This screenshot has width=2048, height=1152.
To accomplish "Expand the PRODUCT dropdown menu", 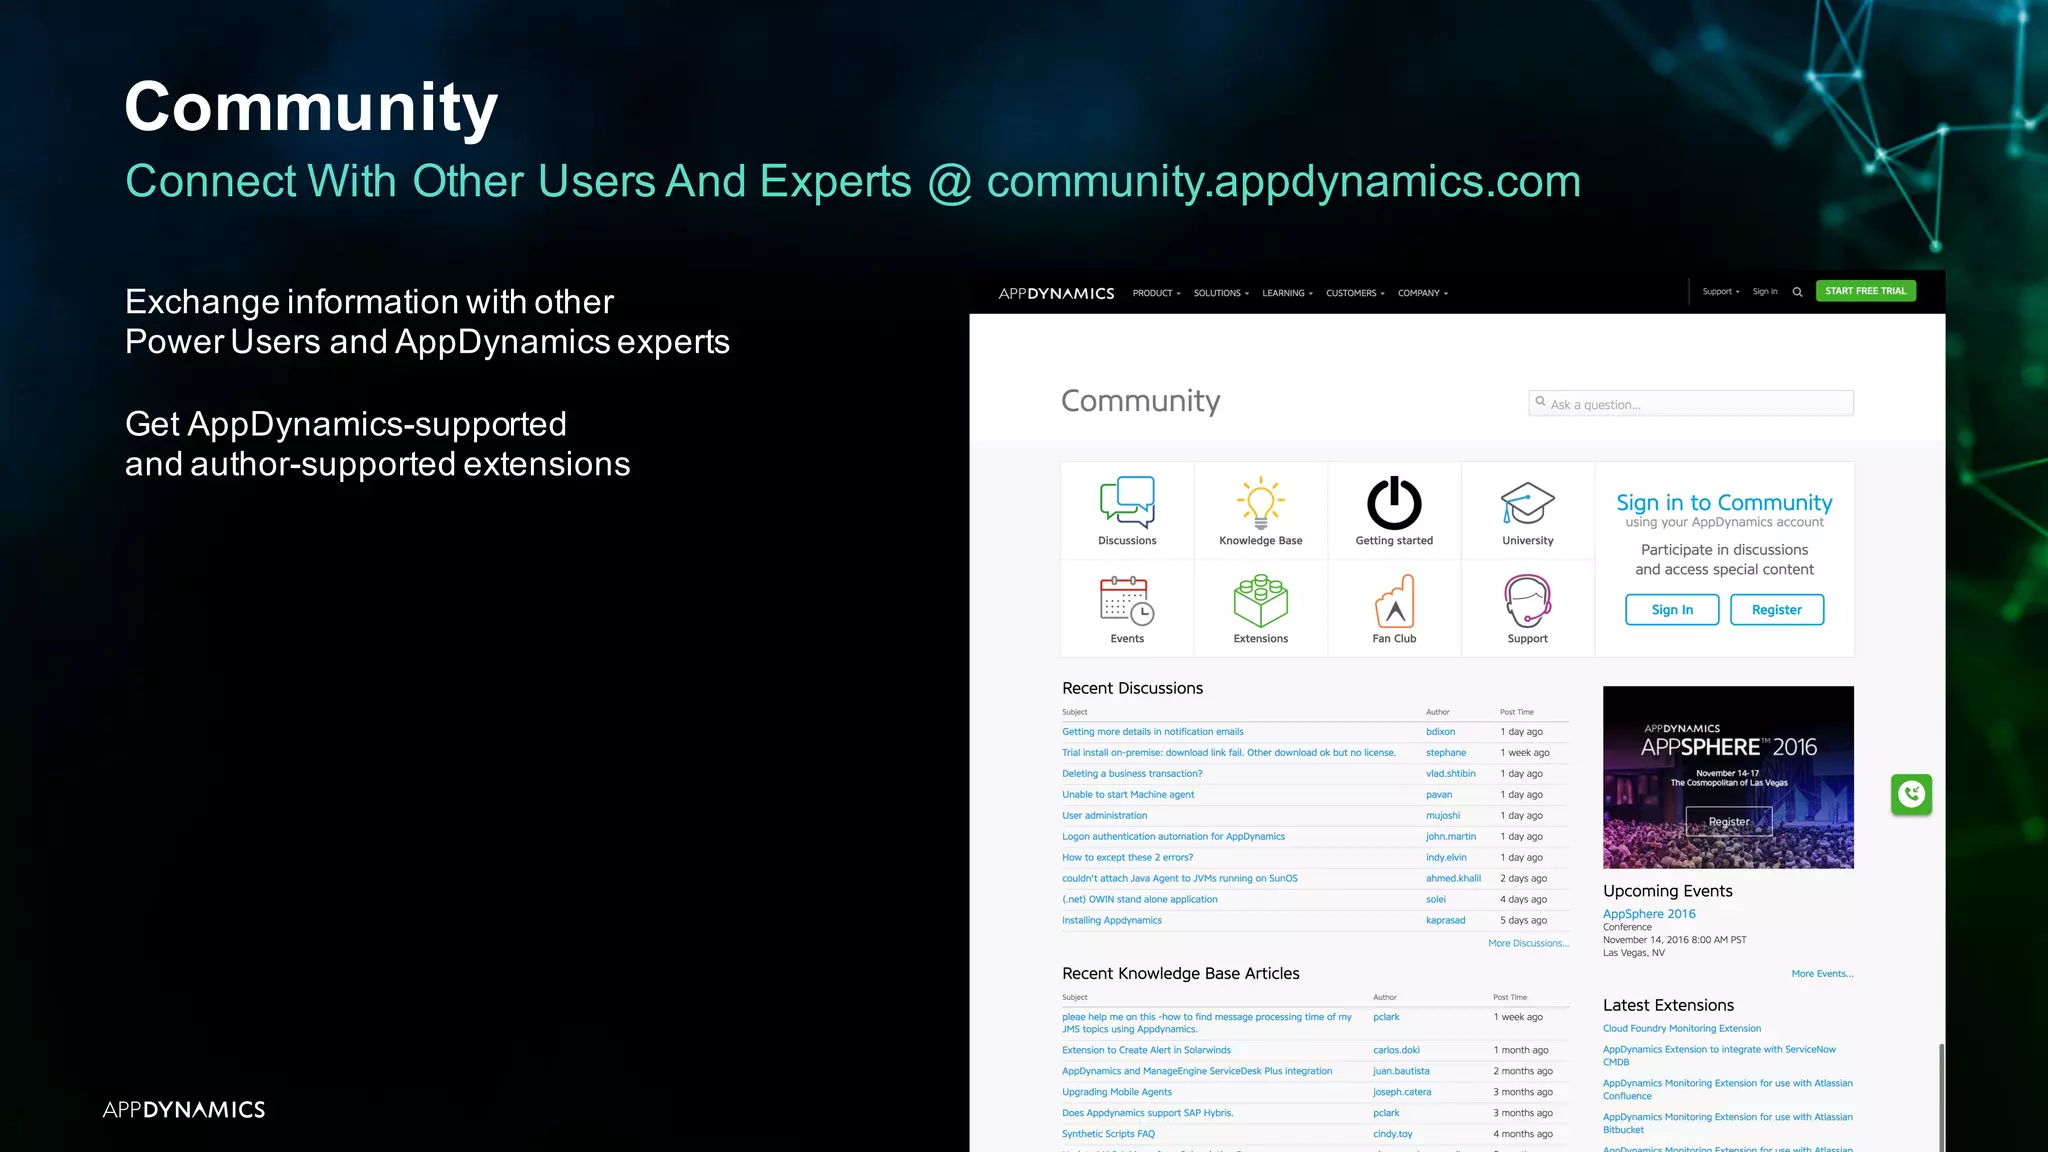I will (x=1157, y=293).
